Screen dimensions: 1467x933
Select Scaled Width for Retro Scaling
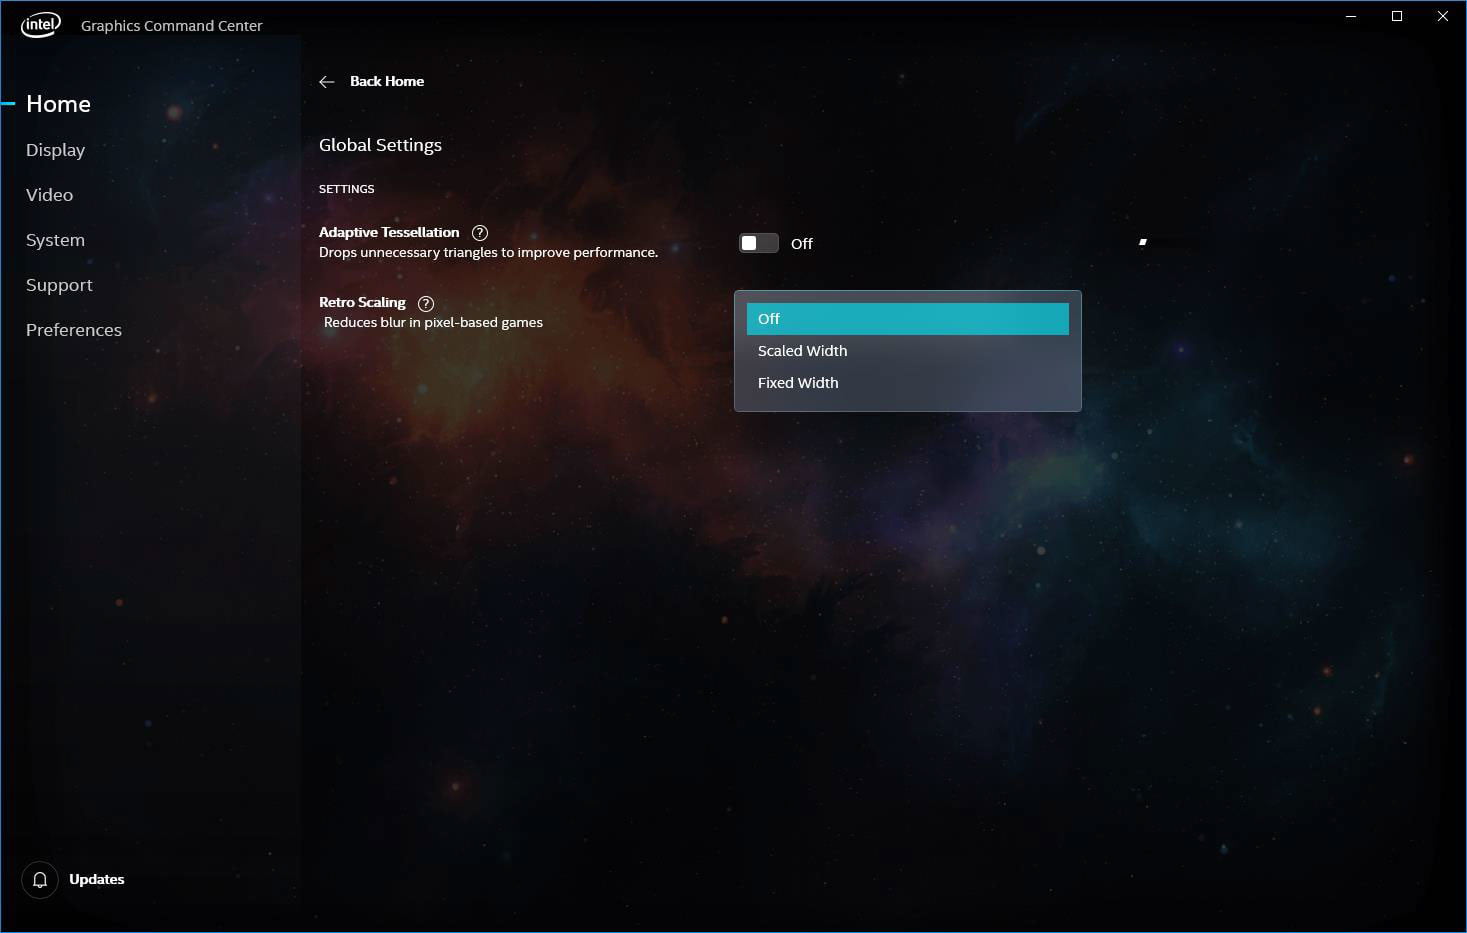907,350
